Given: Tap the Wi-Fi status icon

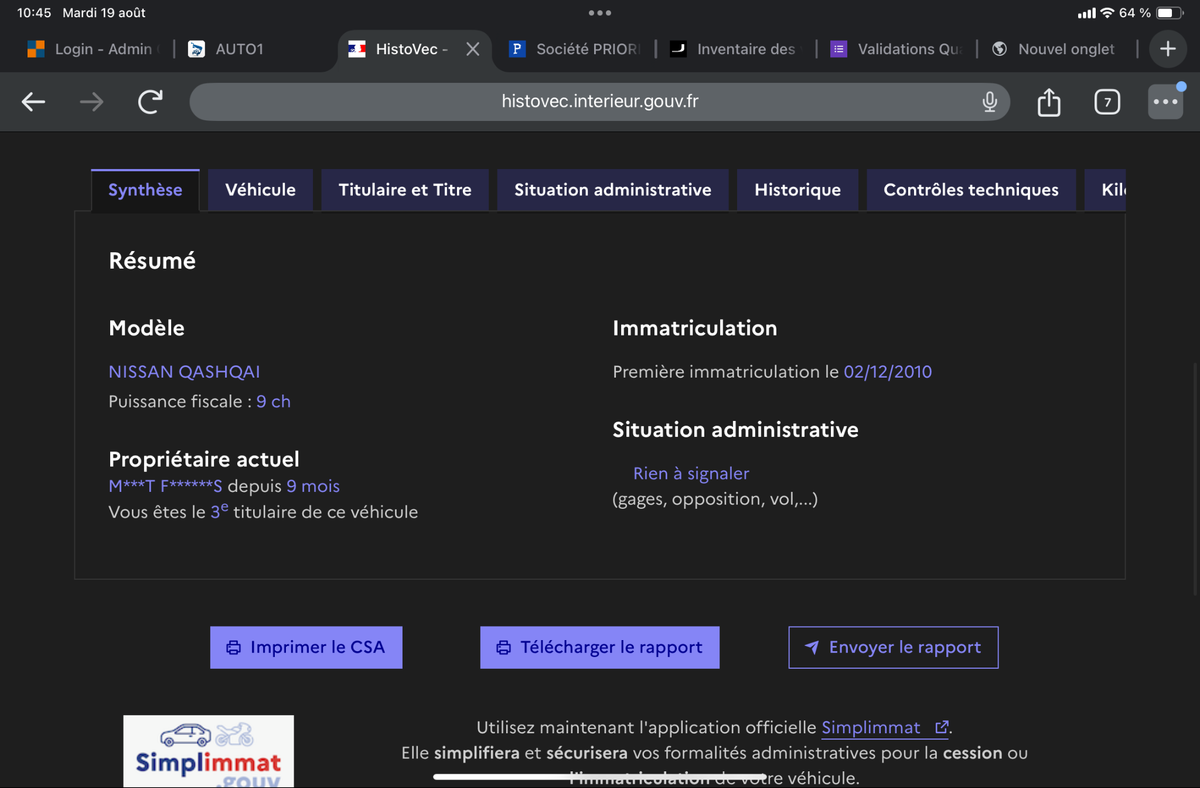Looking at the screenshot, I should (1107, 13).
